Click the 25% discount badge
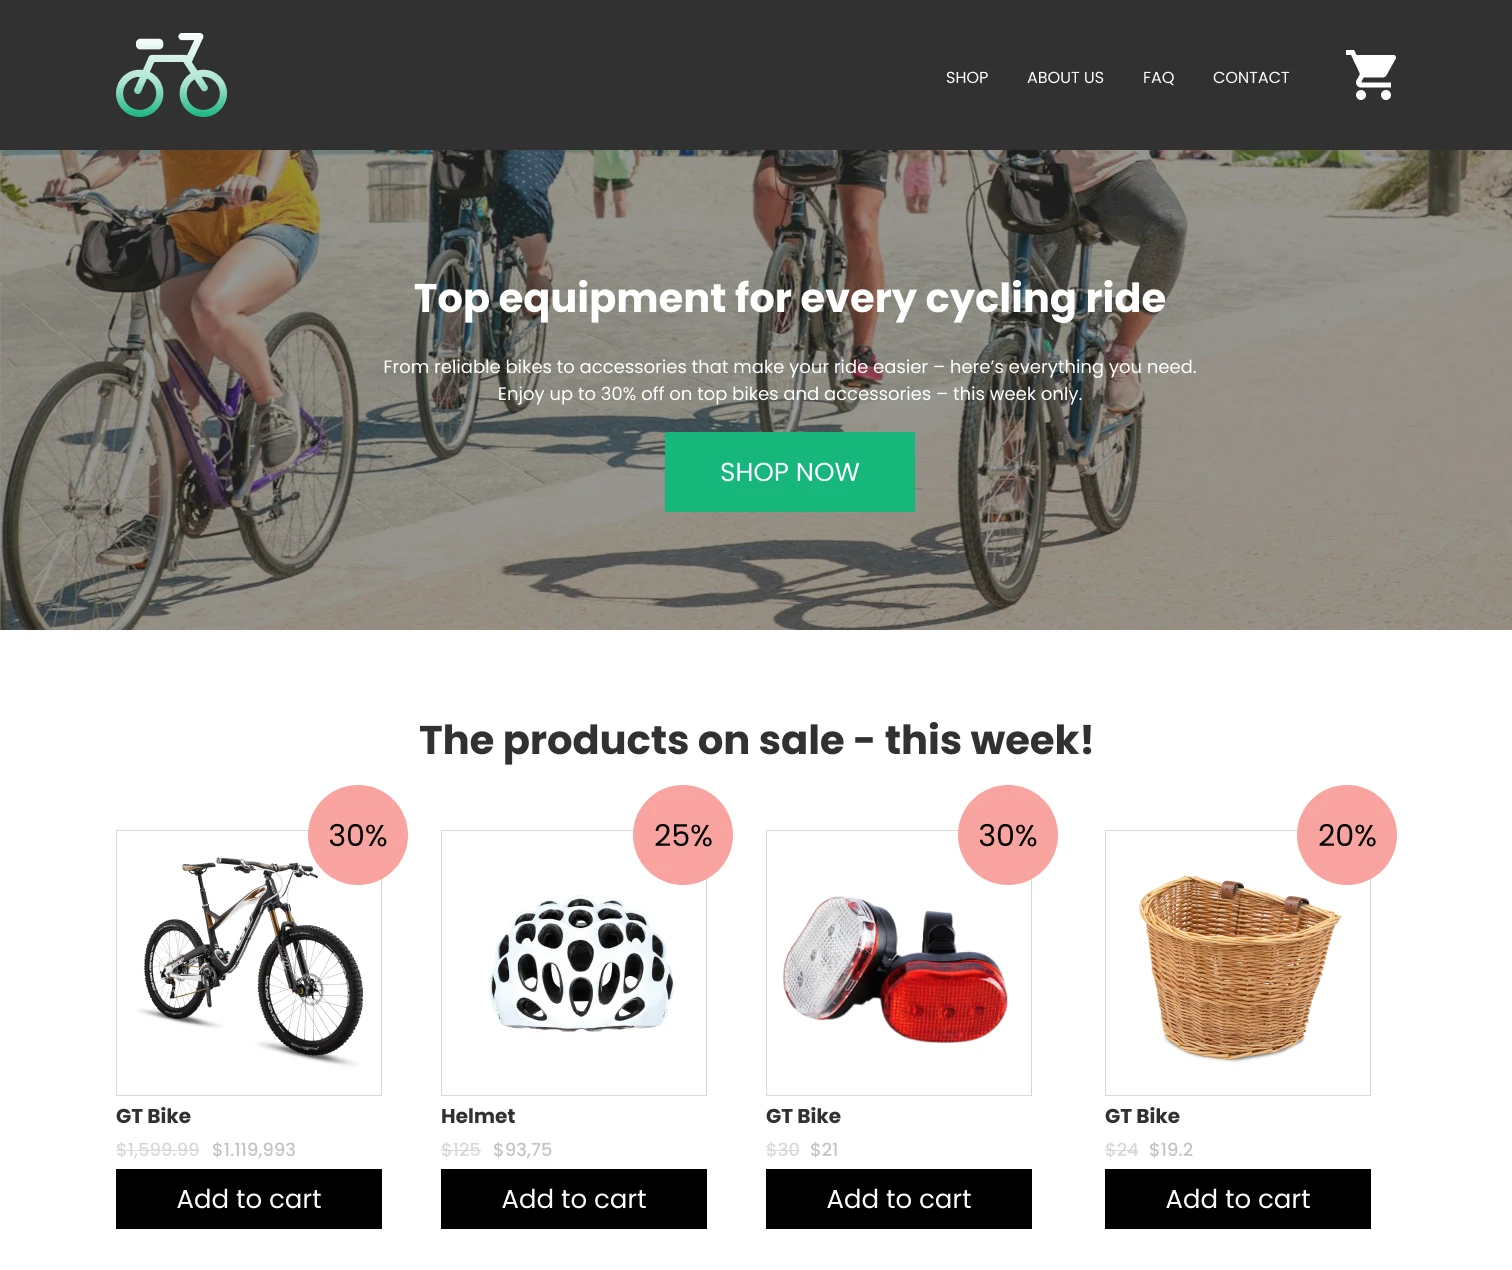 683,835
